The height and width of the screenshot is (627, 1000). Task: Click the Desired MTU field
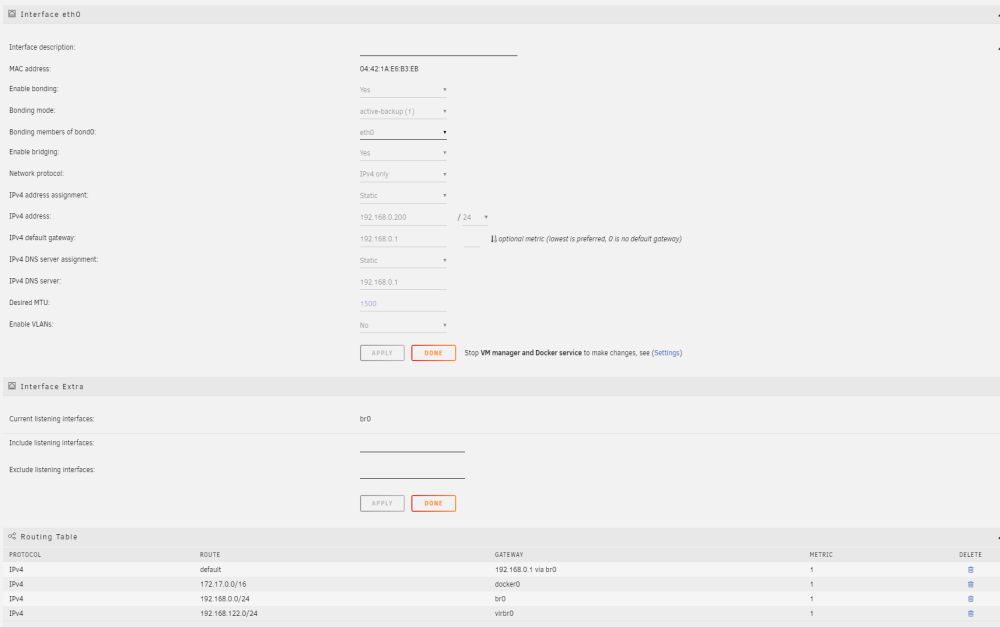pos(403,304)
